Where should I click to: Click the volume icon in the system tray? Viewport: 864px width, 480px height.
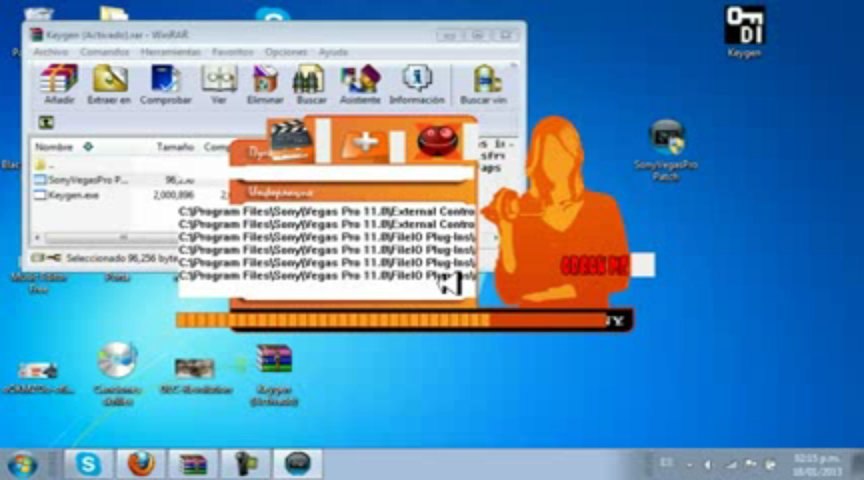click(708, 465)
